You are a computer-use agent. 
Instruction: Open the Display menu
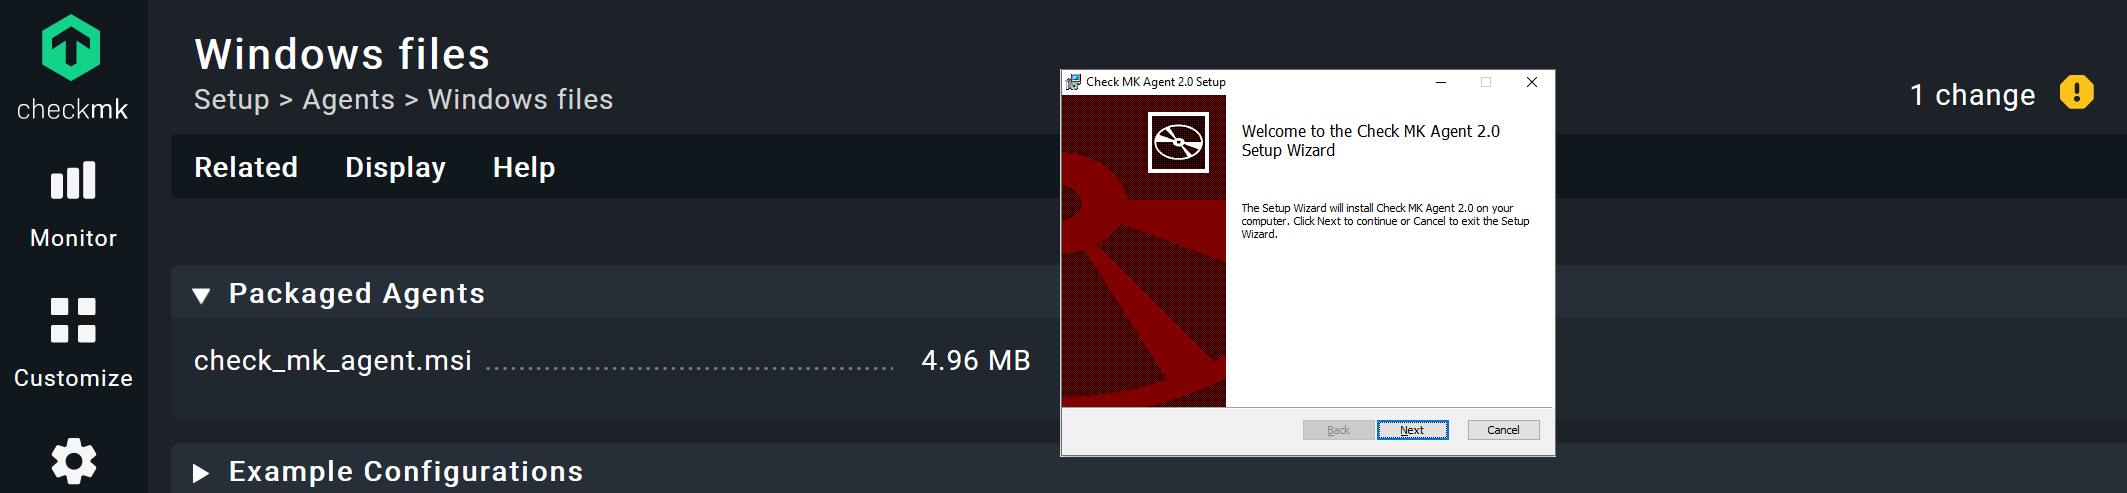pyautogui.click(x=395, y=167)
